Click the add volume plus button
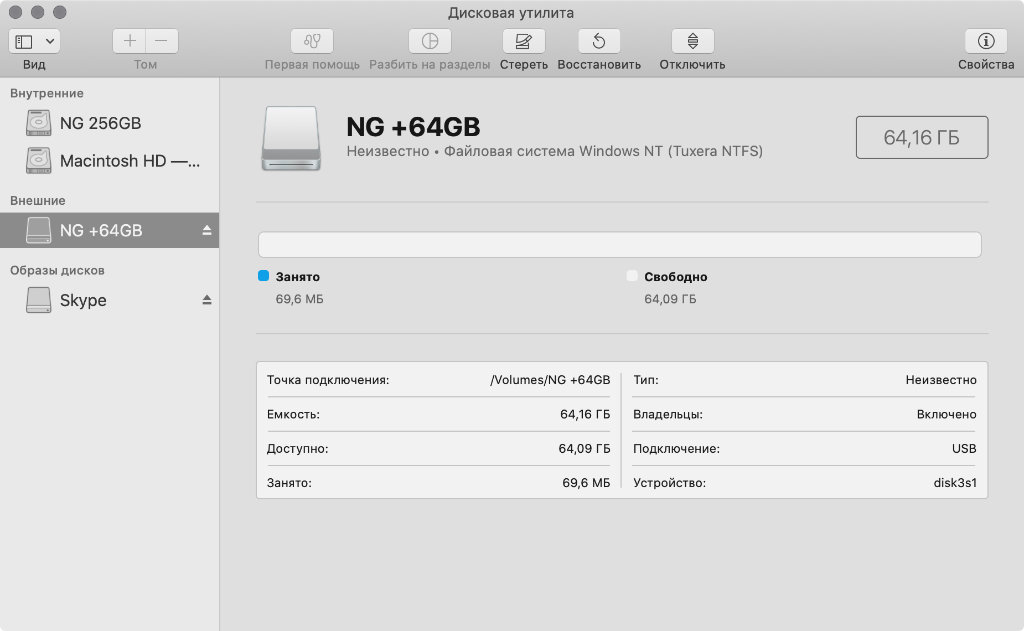 tap(129, 41)
